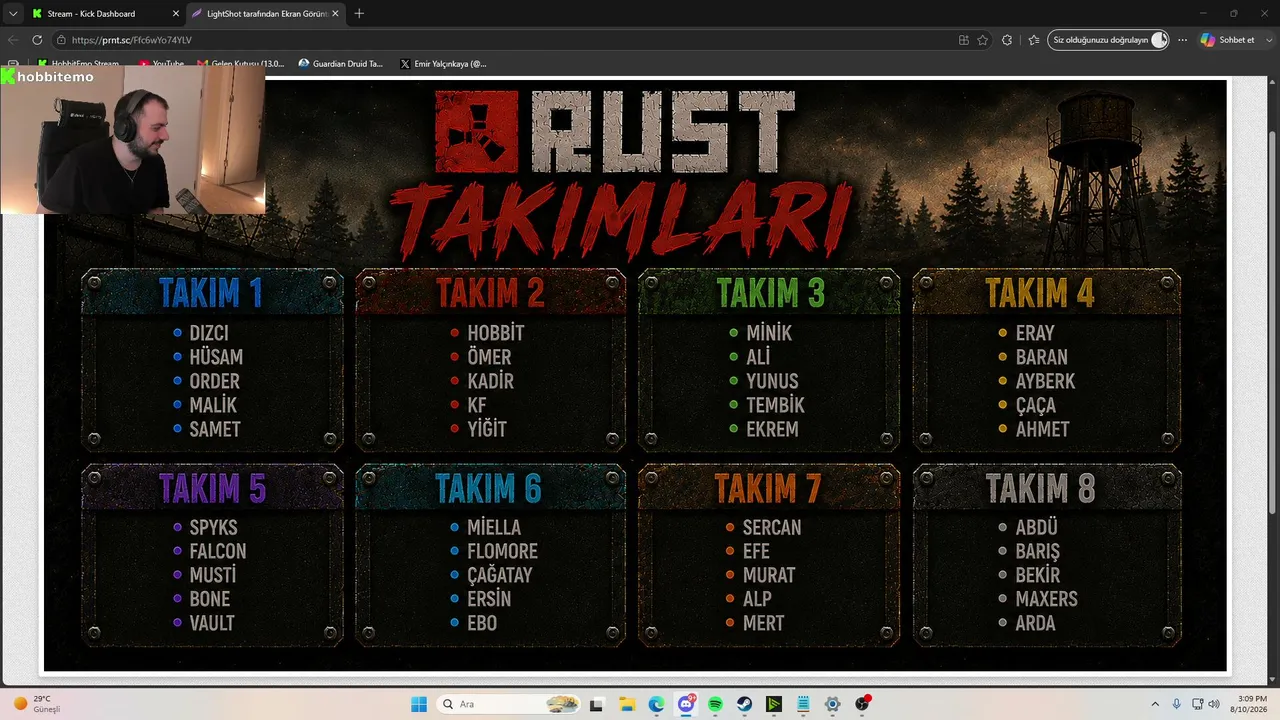1280x720 pixels.
Task: Open the weather widget showing 29°C
Action: click(x=38, y=704)
